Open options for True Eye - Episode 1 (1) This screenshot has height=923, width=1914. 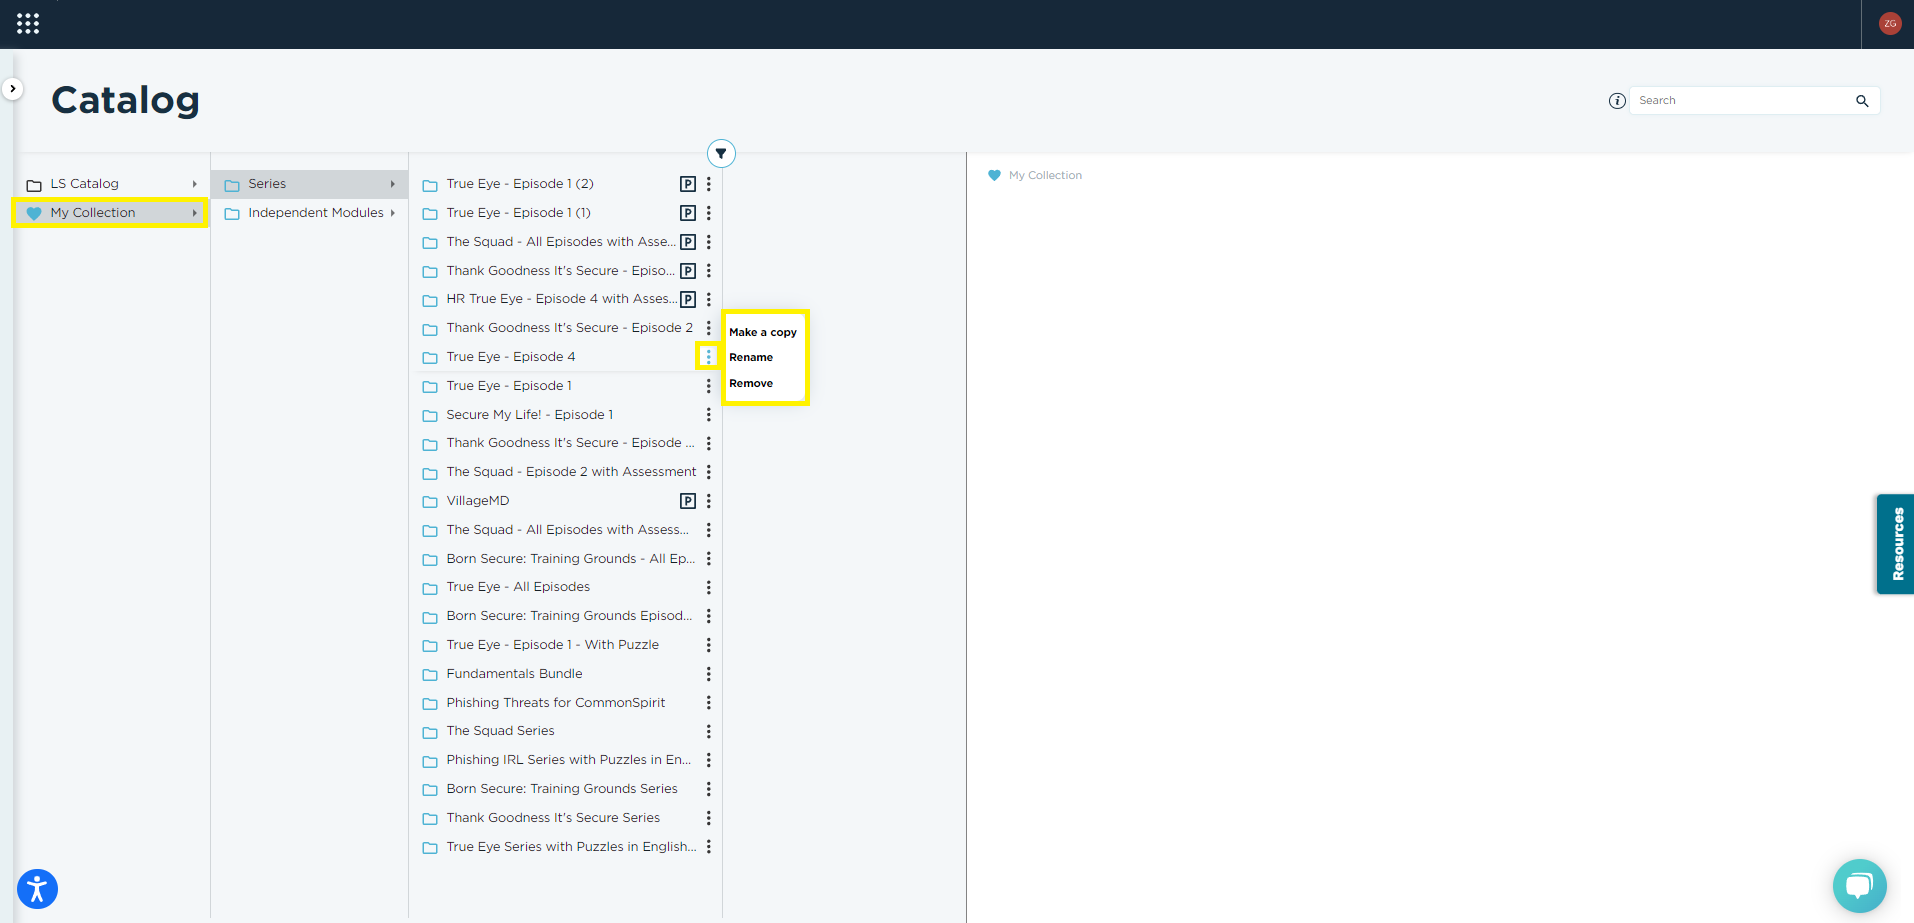[708, 213]
